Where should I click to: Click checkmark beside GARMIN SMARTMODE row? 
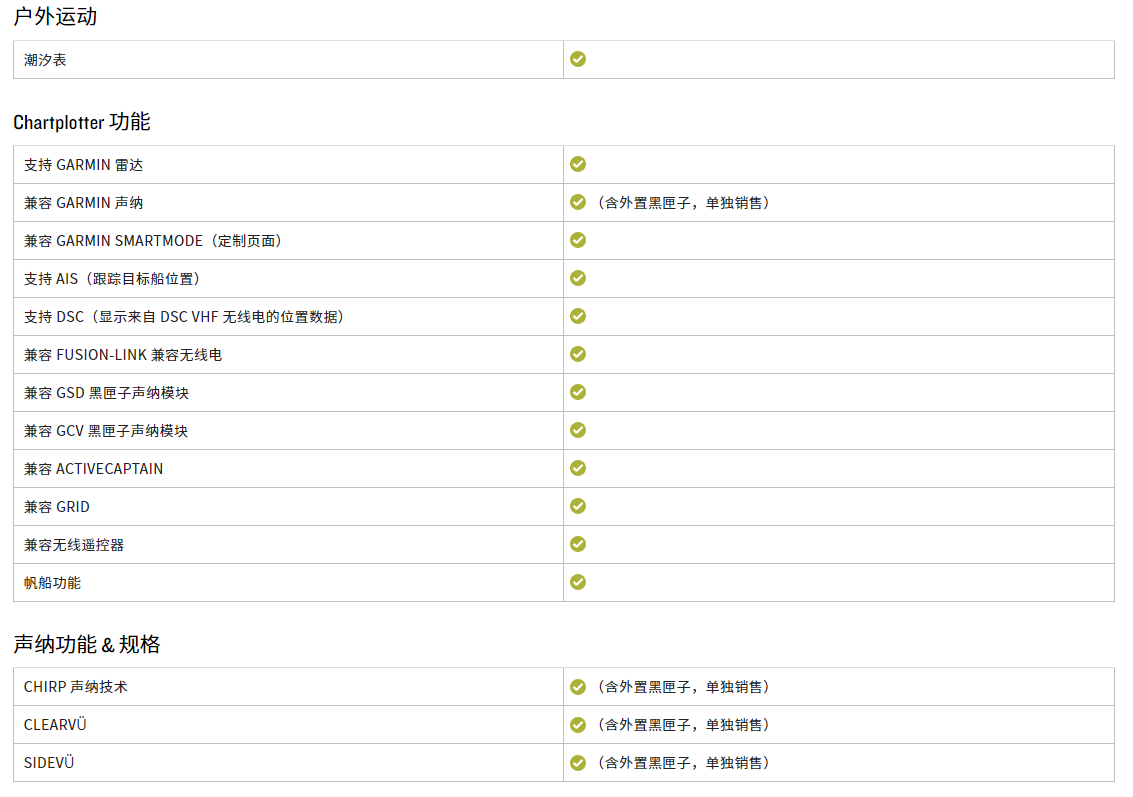point(578,240)
